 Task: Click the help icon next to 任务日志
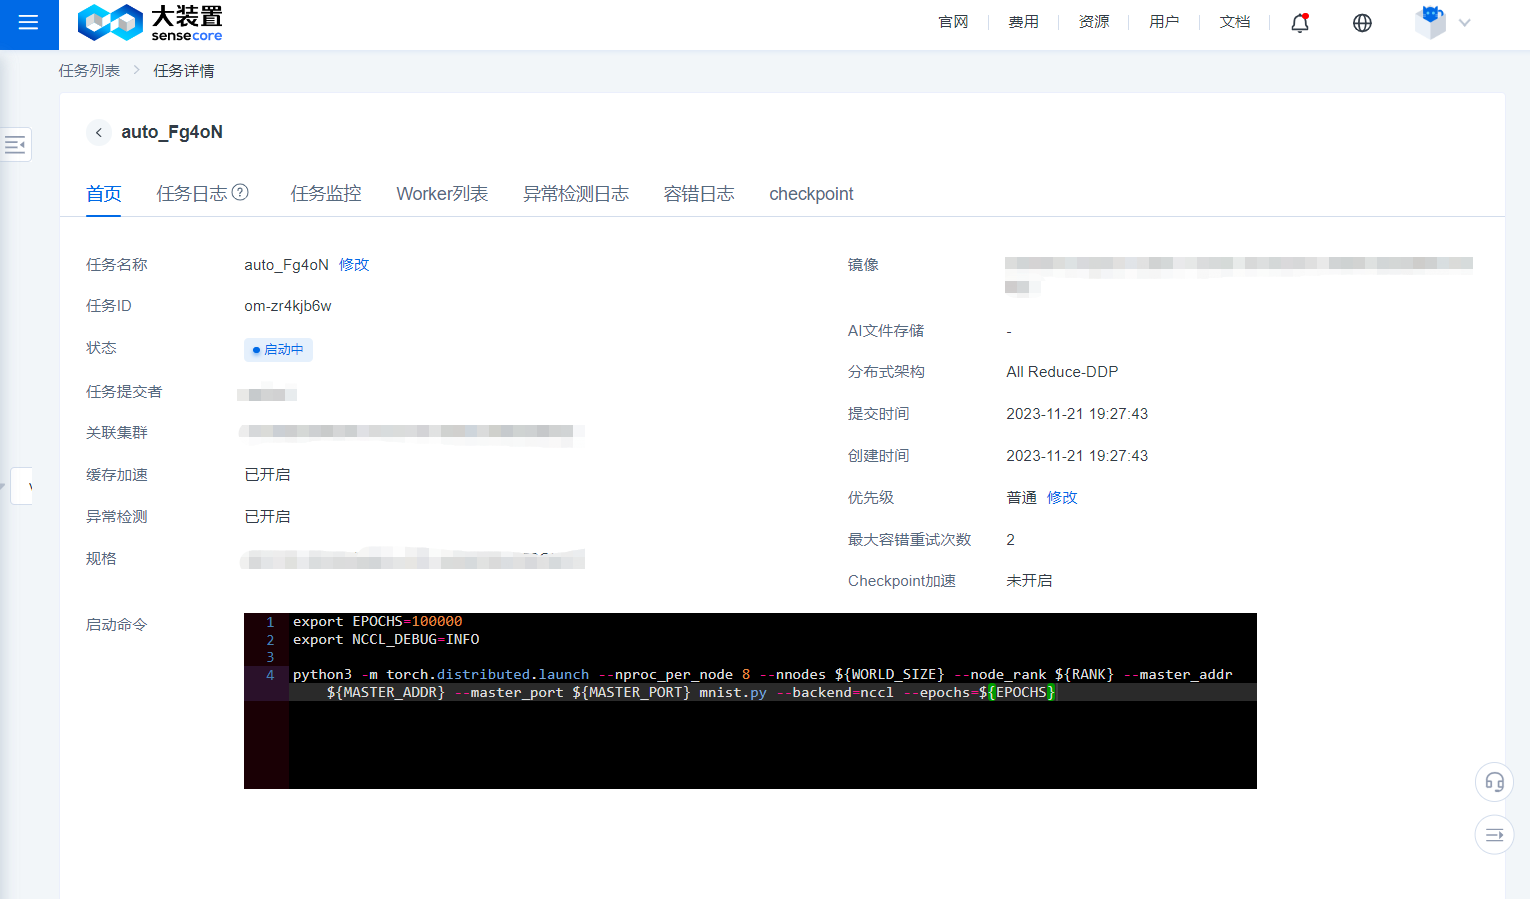(x=240, y=192)
